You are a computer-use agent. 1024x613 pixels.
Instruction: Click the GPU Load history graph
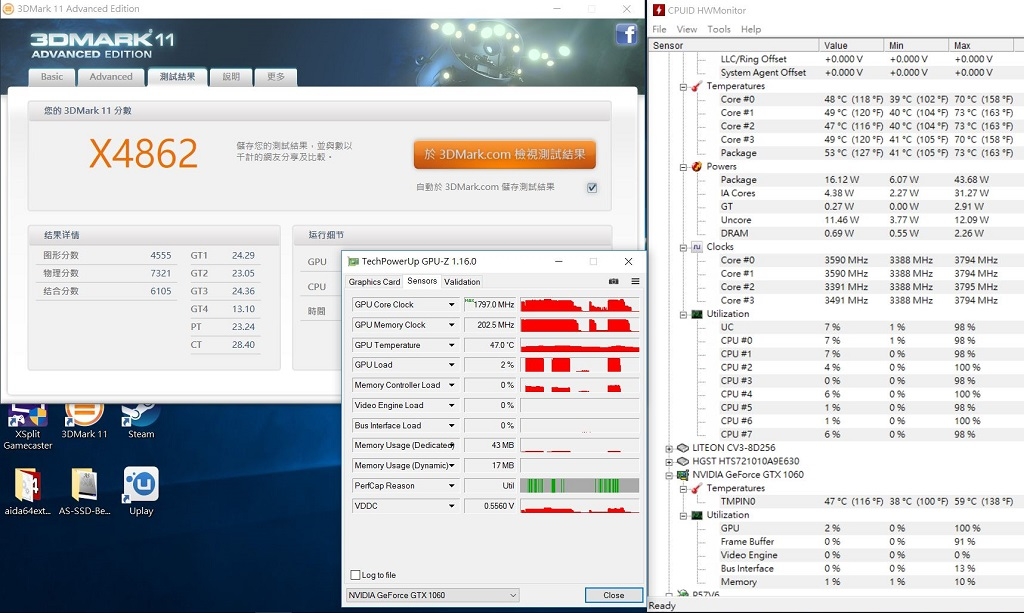point(580,365)
